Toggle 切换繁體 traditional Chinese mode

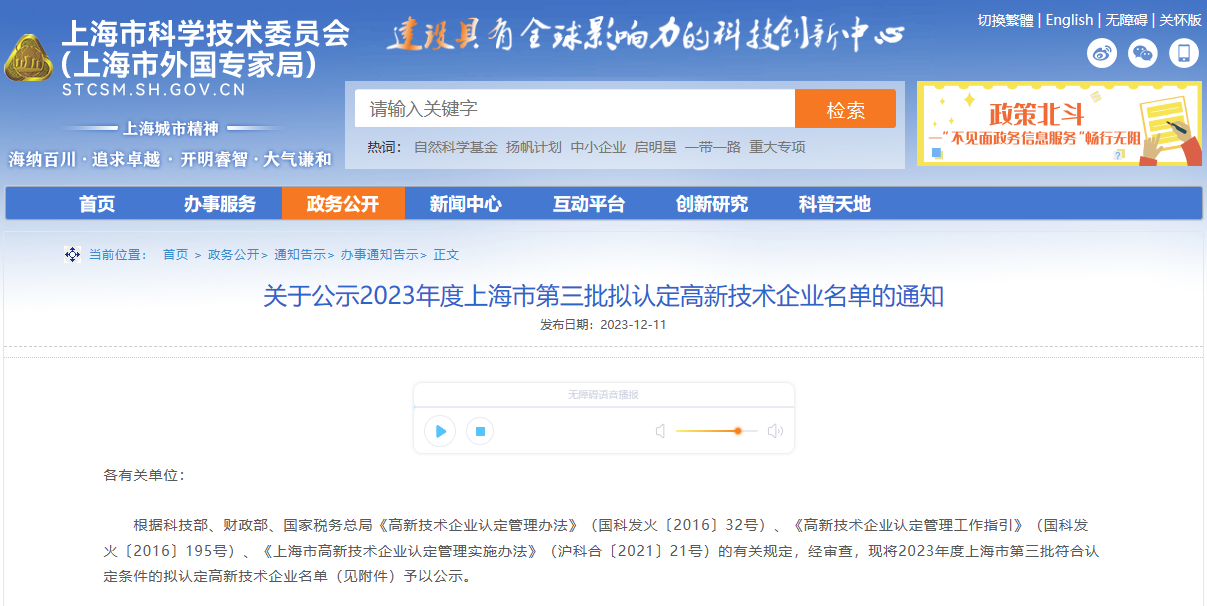point(1005,19)
